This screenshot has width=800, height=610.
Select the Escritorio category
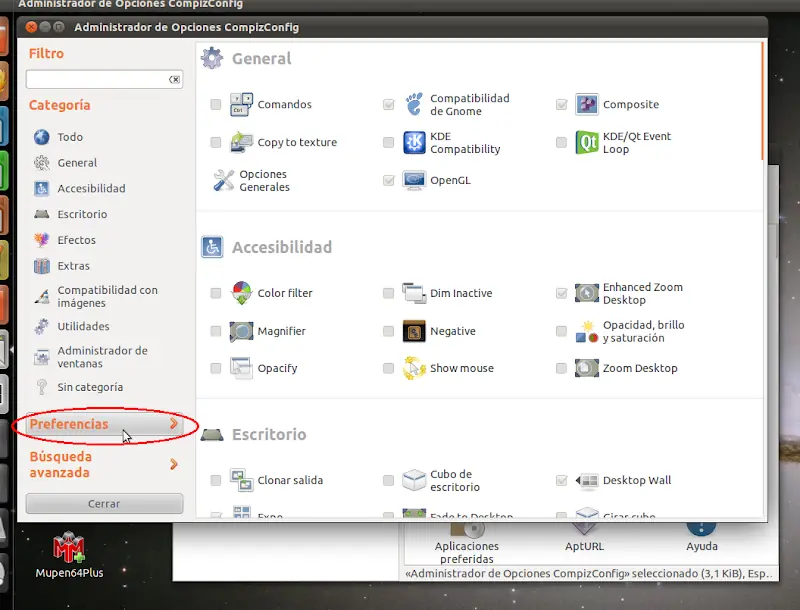coord(82,214)
